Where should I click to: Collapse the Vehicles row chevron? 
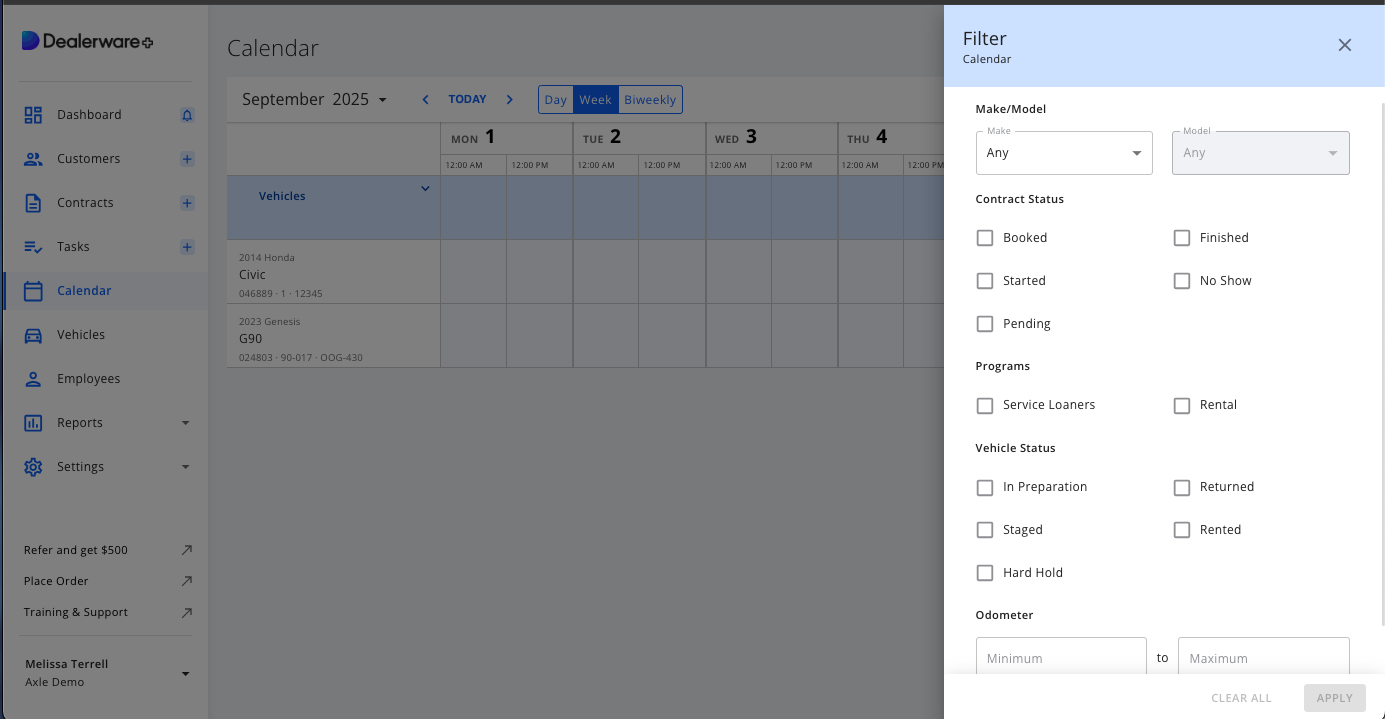point(425,188)
